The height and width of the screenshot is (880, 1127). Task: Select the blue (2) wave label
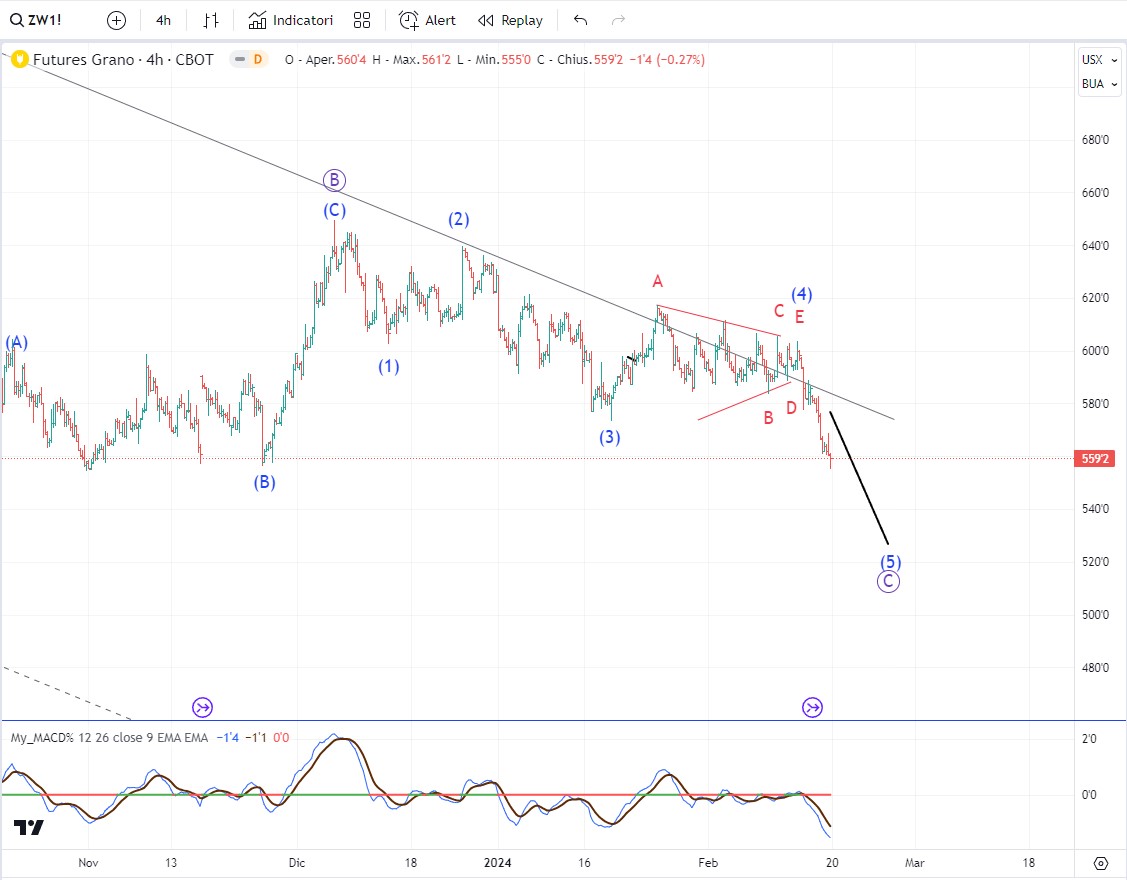click(x=459, y=219)
